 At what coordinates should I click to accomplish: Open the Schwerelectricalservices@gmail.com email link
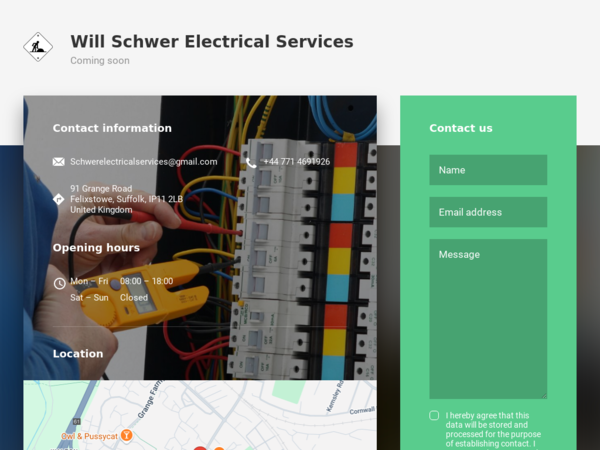[x=143, y=162]
